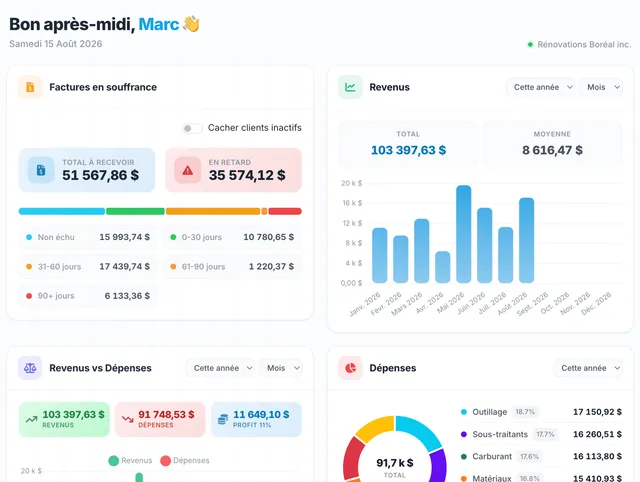The image size is (640, 482).
Task: Click the Août 2026 revenue bar
Action: click(527, 240)
